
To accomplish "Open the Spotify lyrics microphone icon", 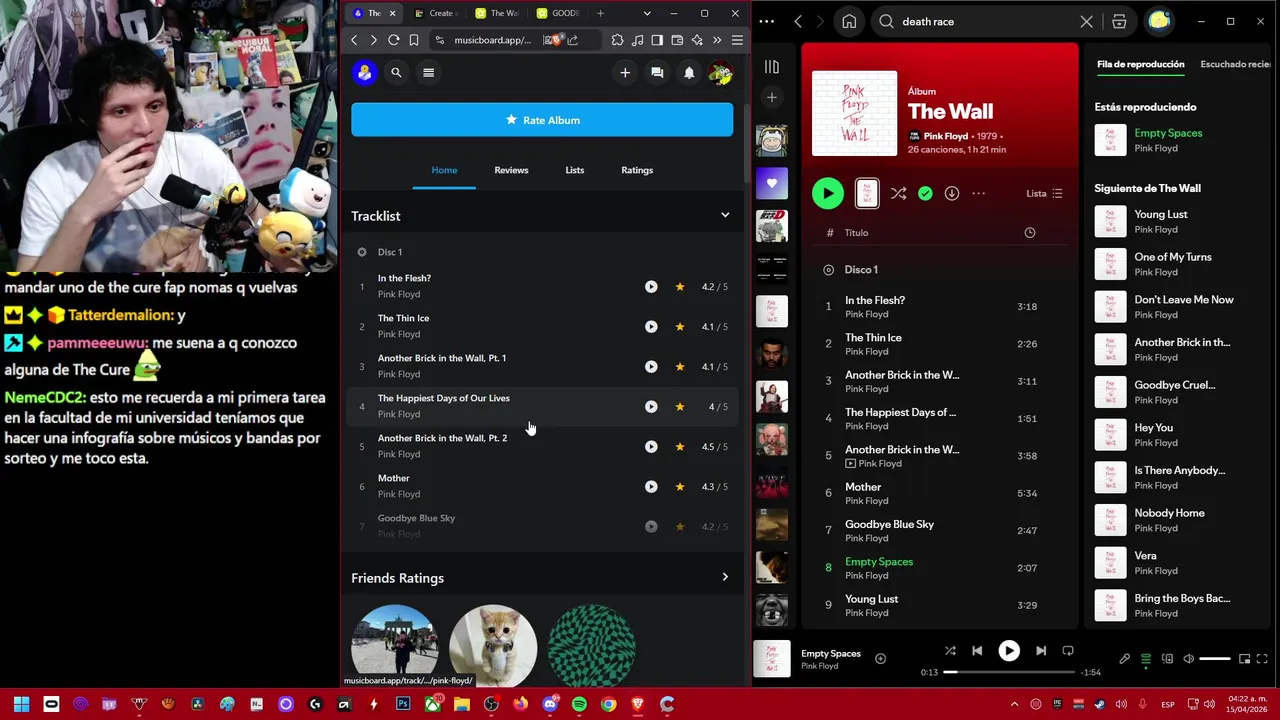I will [1125, 658].
